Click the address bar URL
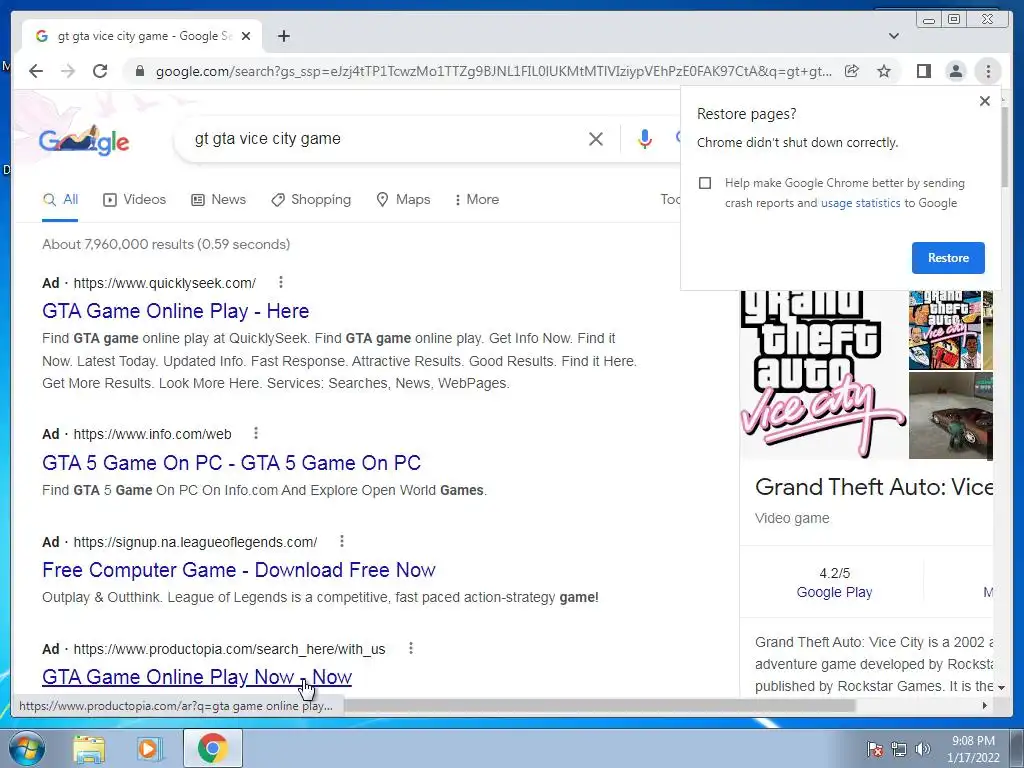The image size is (1024, 768). pos(493,71)
